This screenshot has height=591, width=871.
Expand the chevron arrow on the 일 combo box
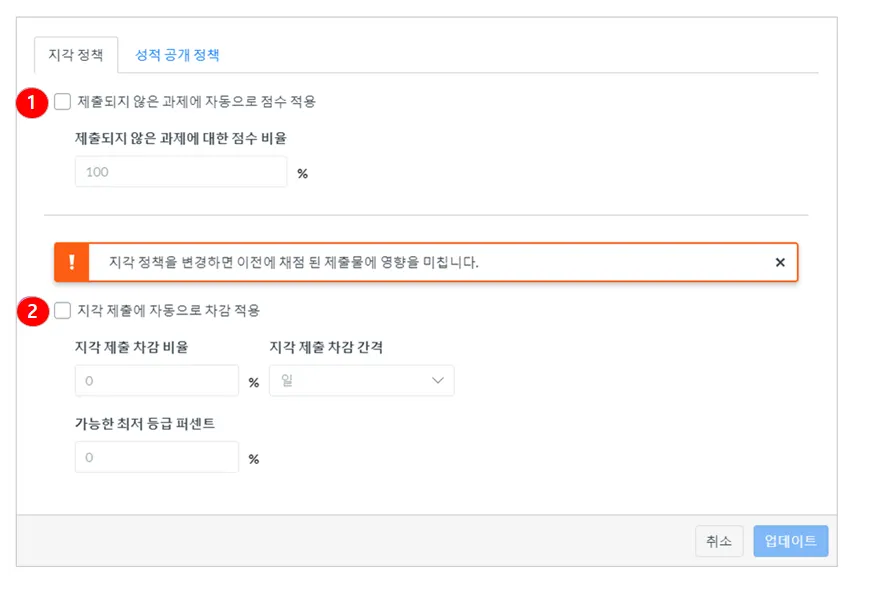pyautogui.click(x=437, y=381)
